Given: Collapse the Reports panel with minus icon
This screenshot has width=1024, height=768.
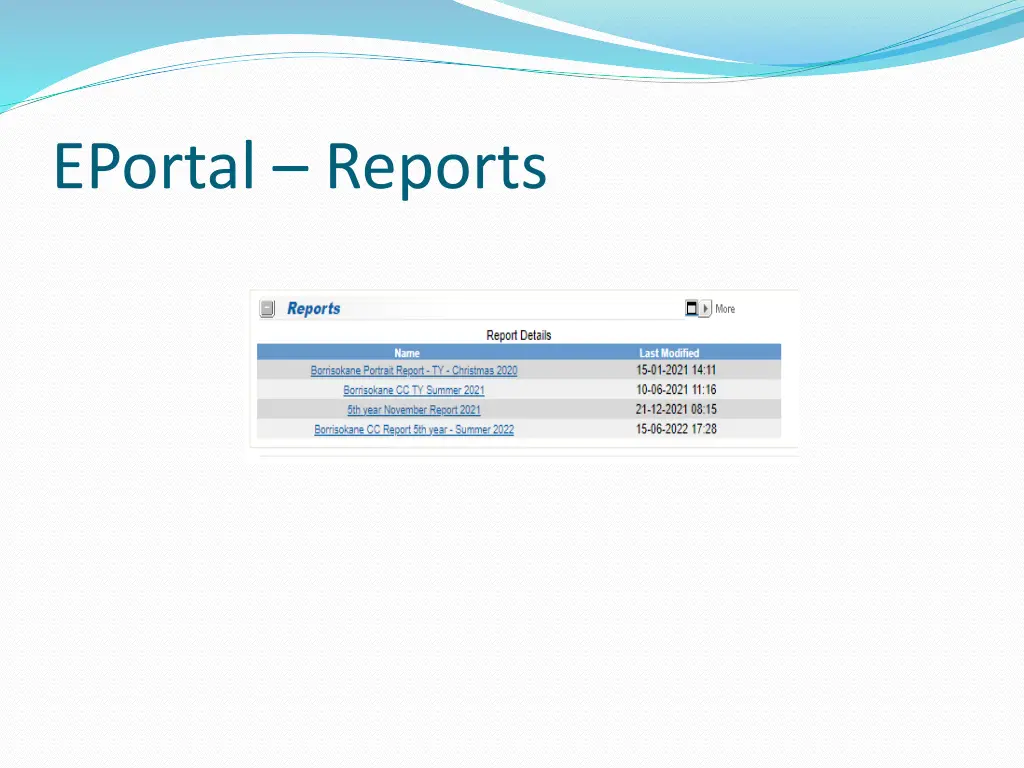Looking at the screenshot, I should point(267,308).
